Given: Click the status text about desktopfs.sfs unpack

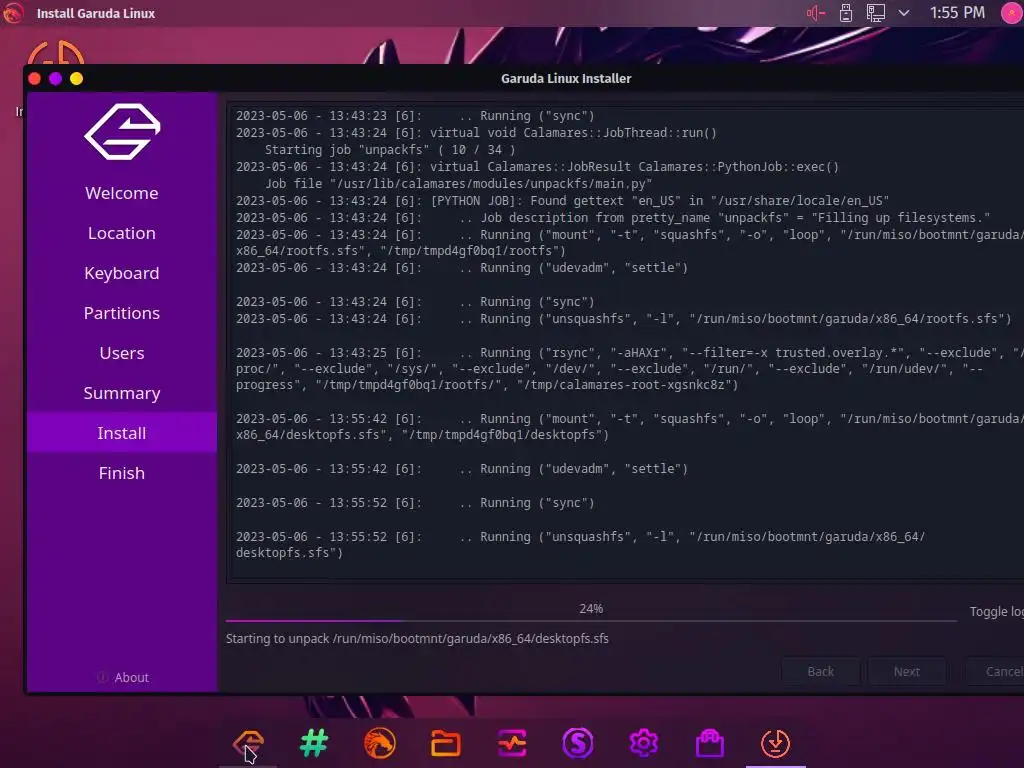Looking at the screenshot, I should 417,639.
